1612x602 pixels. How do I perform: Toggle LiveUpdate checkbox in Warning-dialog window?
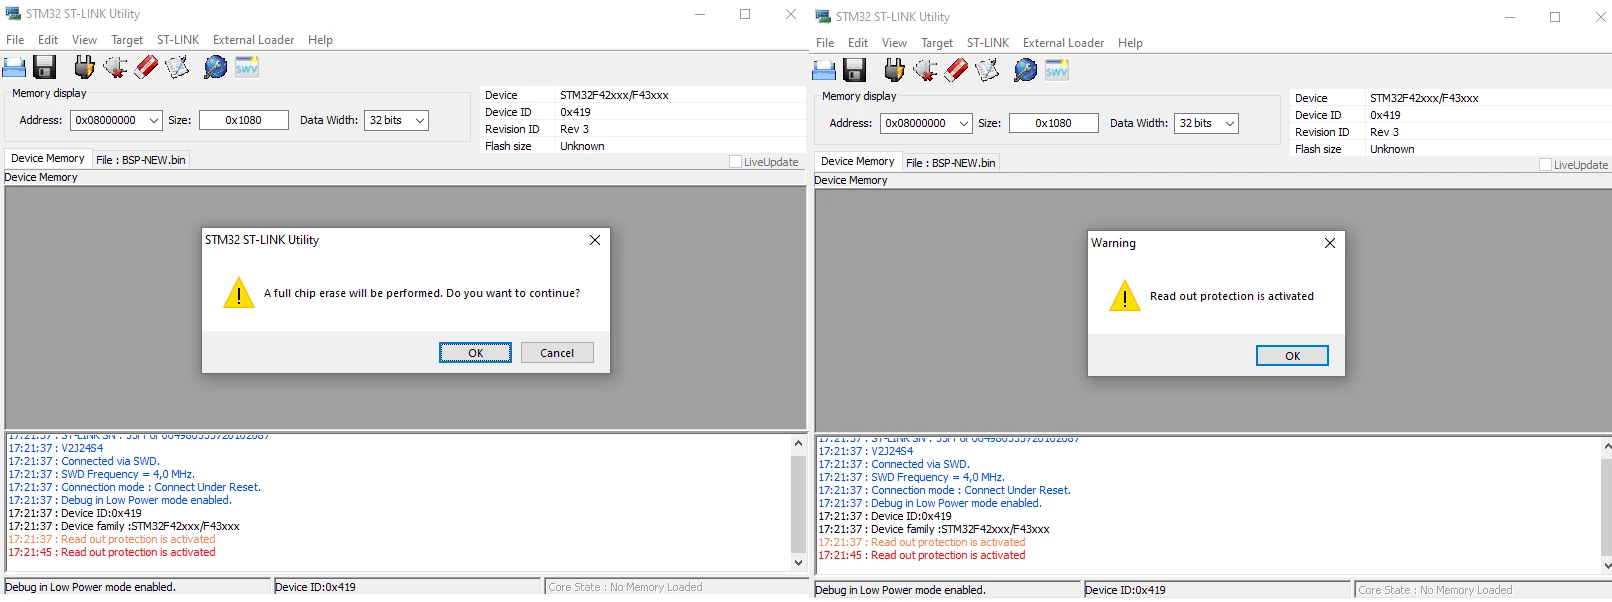click(1545, 165)
